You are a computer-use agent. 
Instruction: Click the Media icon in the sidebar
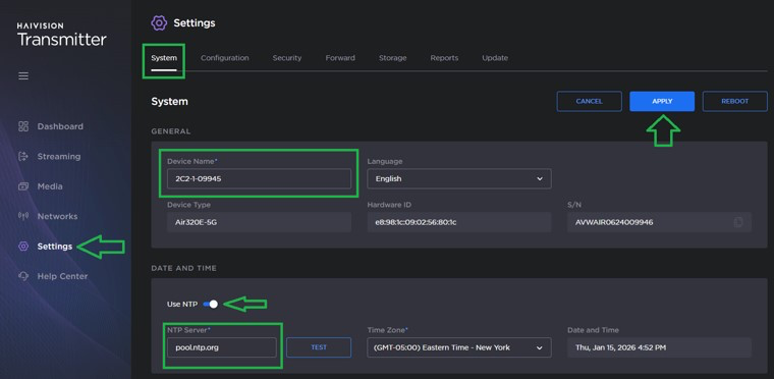click(23, 187)
